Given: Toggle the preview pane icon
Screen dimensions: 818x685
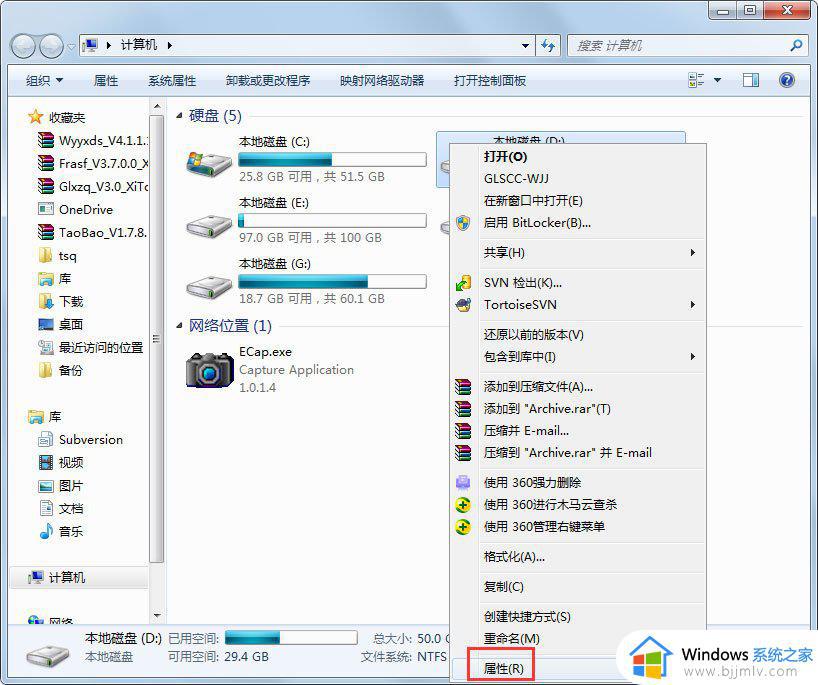Looking at the screenshot, I should [x=751, y=80].
